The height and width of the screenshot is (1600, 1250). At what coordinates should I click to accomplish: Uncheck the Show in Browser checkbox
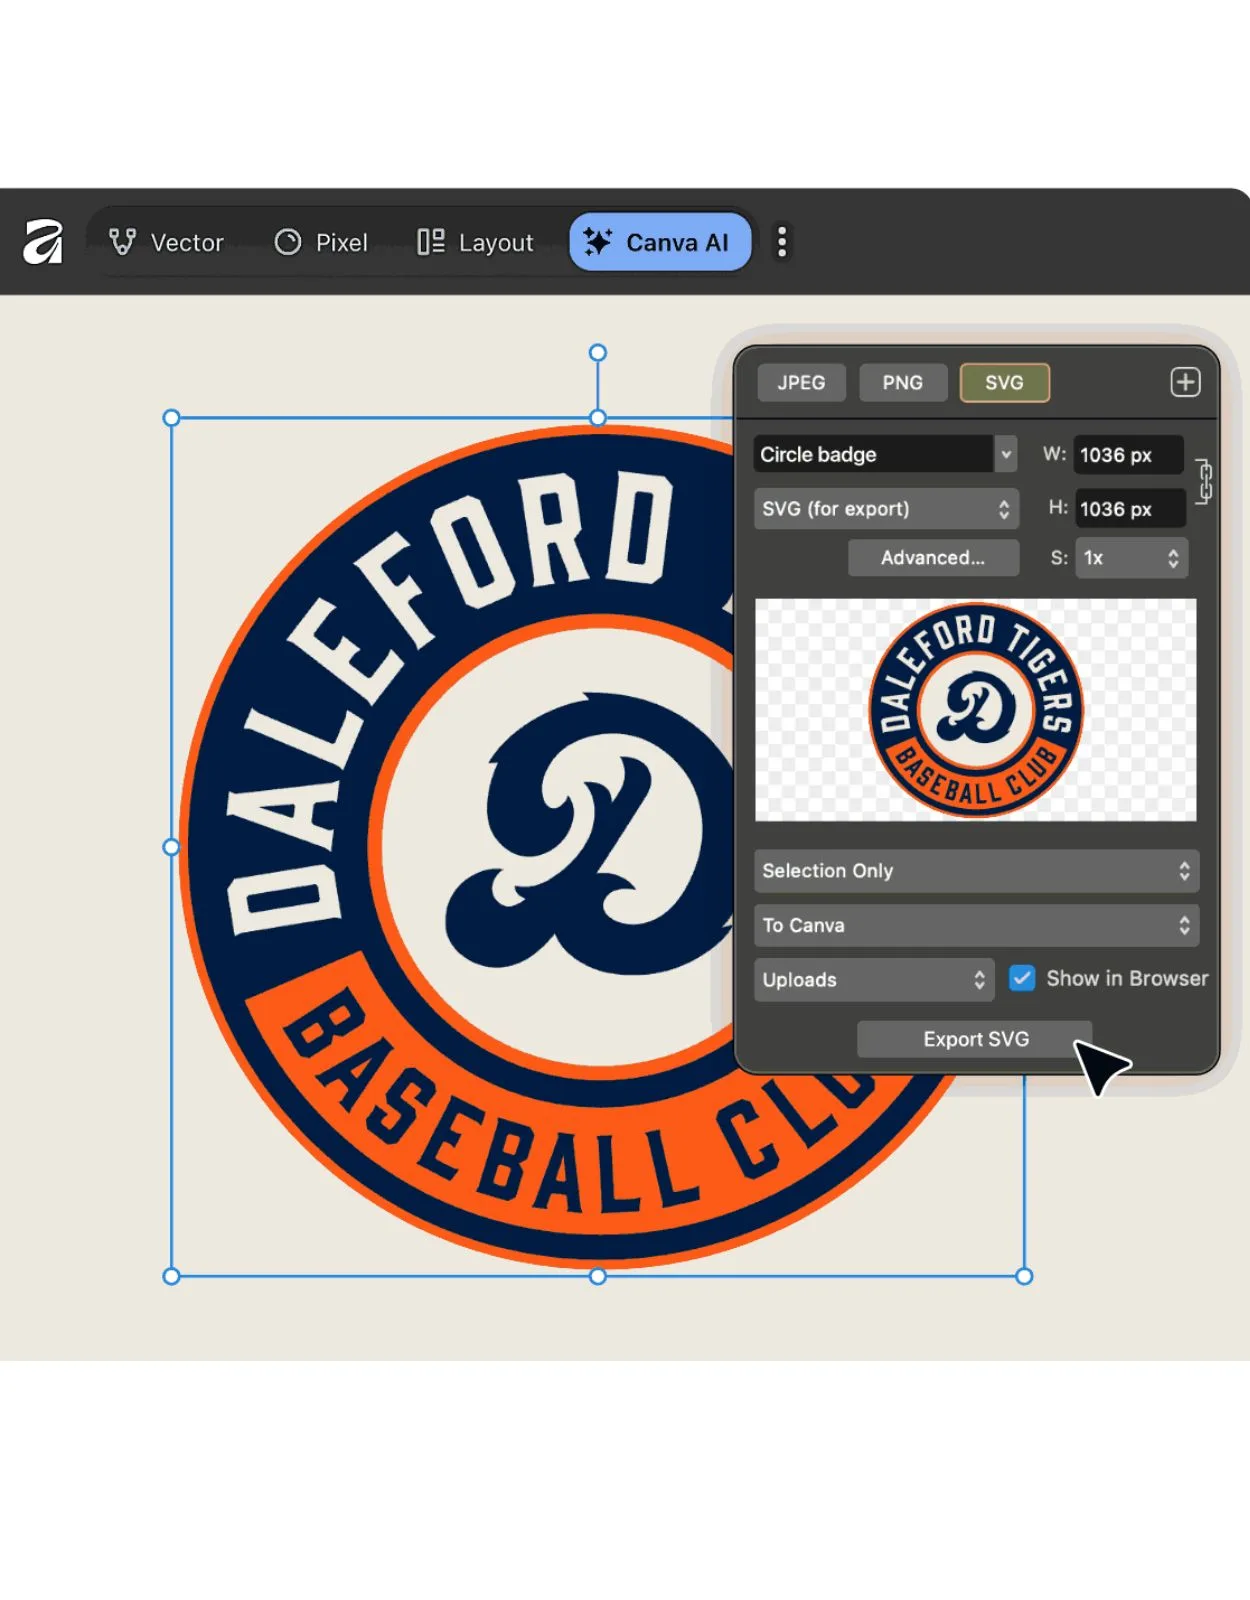(x=1021, y=978)
